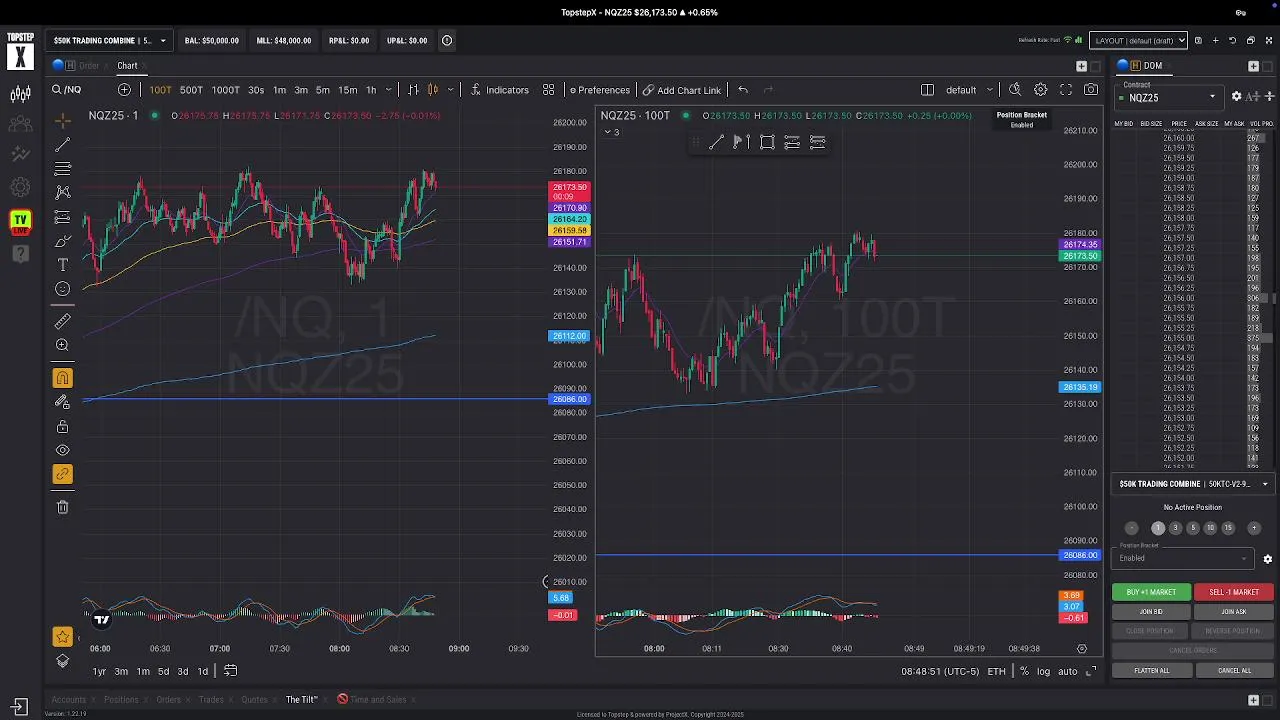Hide all drawings with the eye icon
The width and height of the screenshot is (1280, 720).
pos(62,451)
